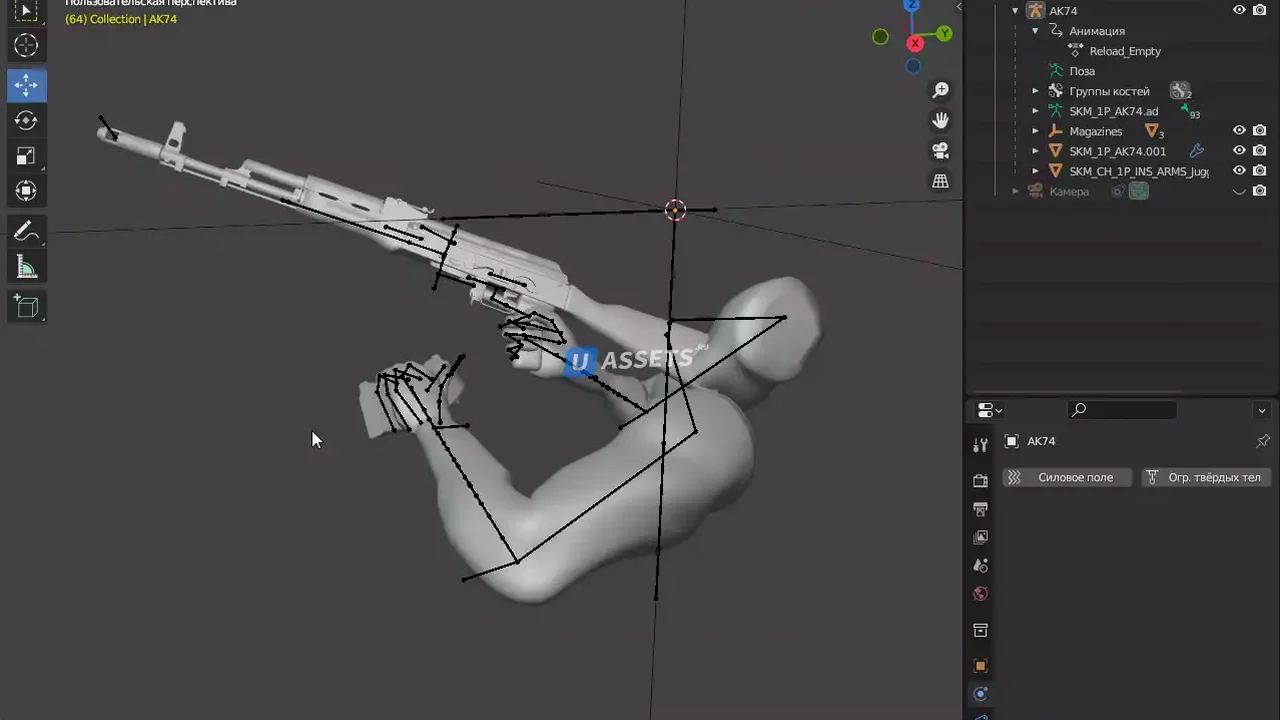Click the negative green axis circle on gizmo
The height and width of the screenshot is (720, 1280).
click(880, 37)
